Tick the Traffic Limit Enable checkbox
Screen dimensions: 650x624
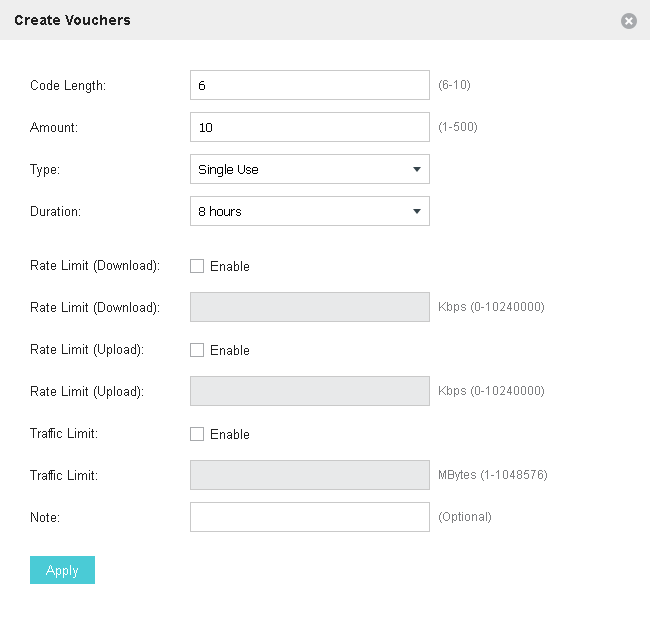pyautogui.click(x=197, y=434)
